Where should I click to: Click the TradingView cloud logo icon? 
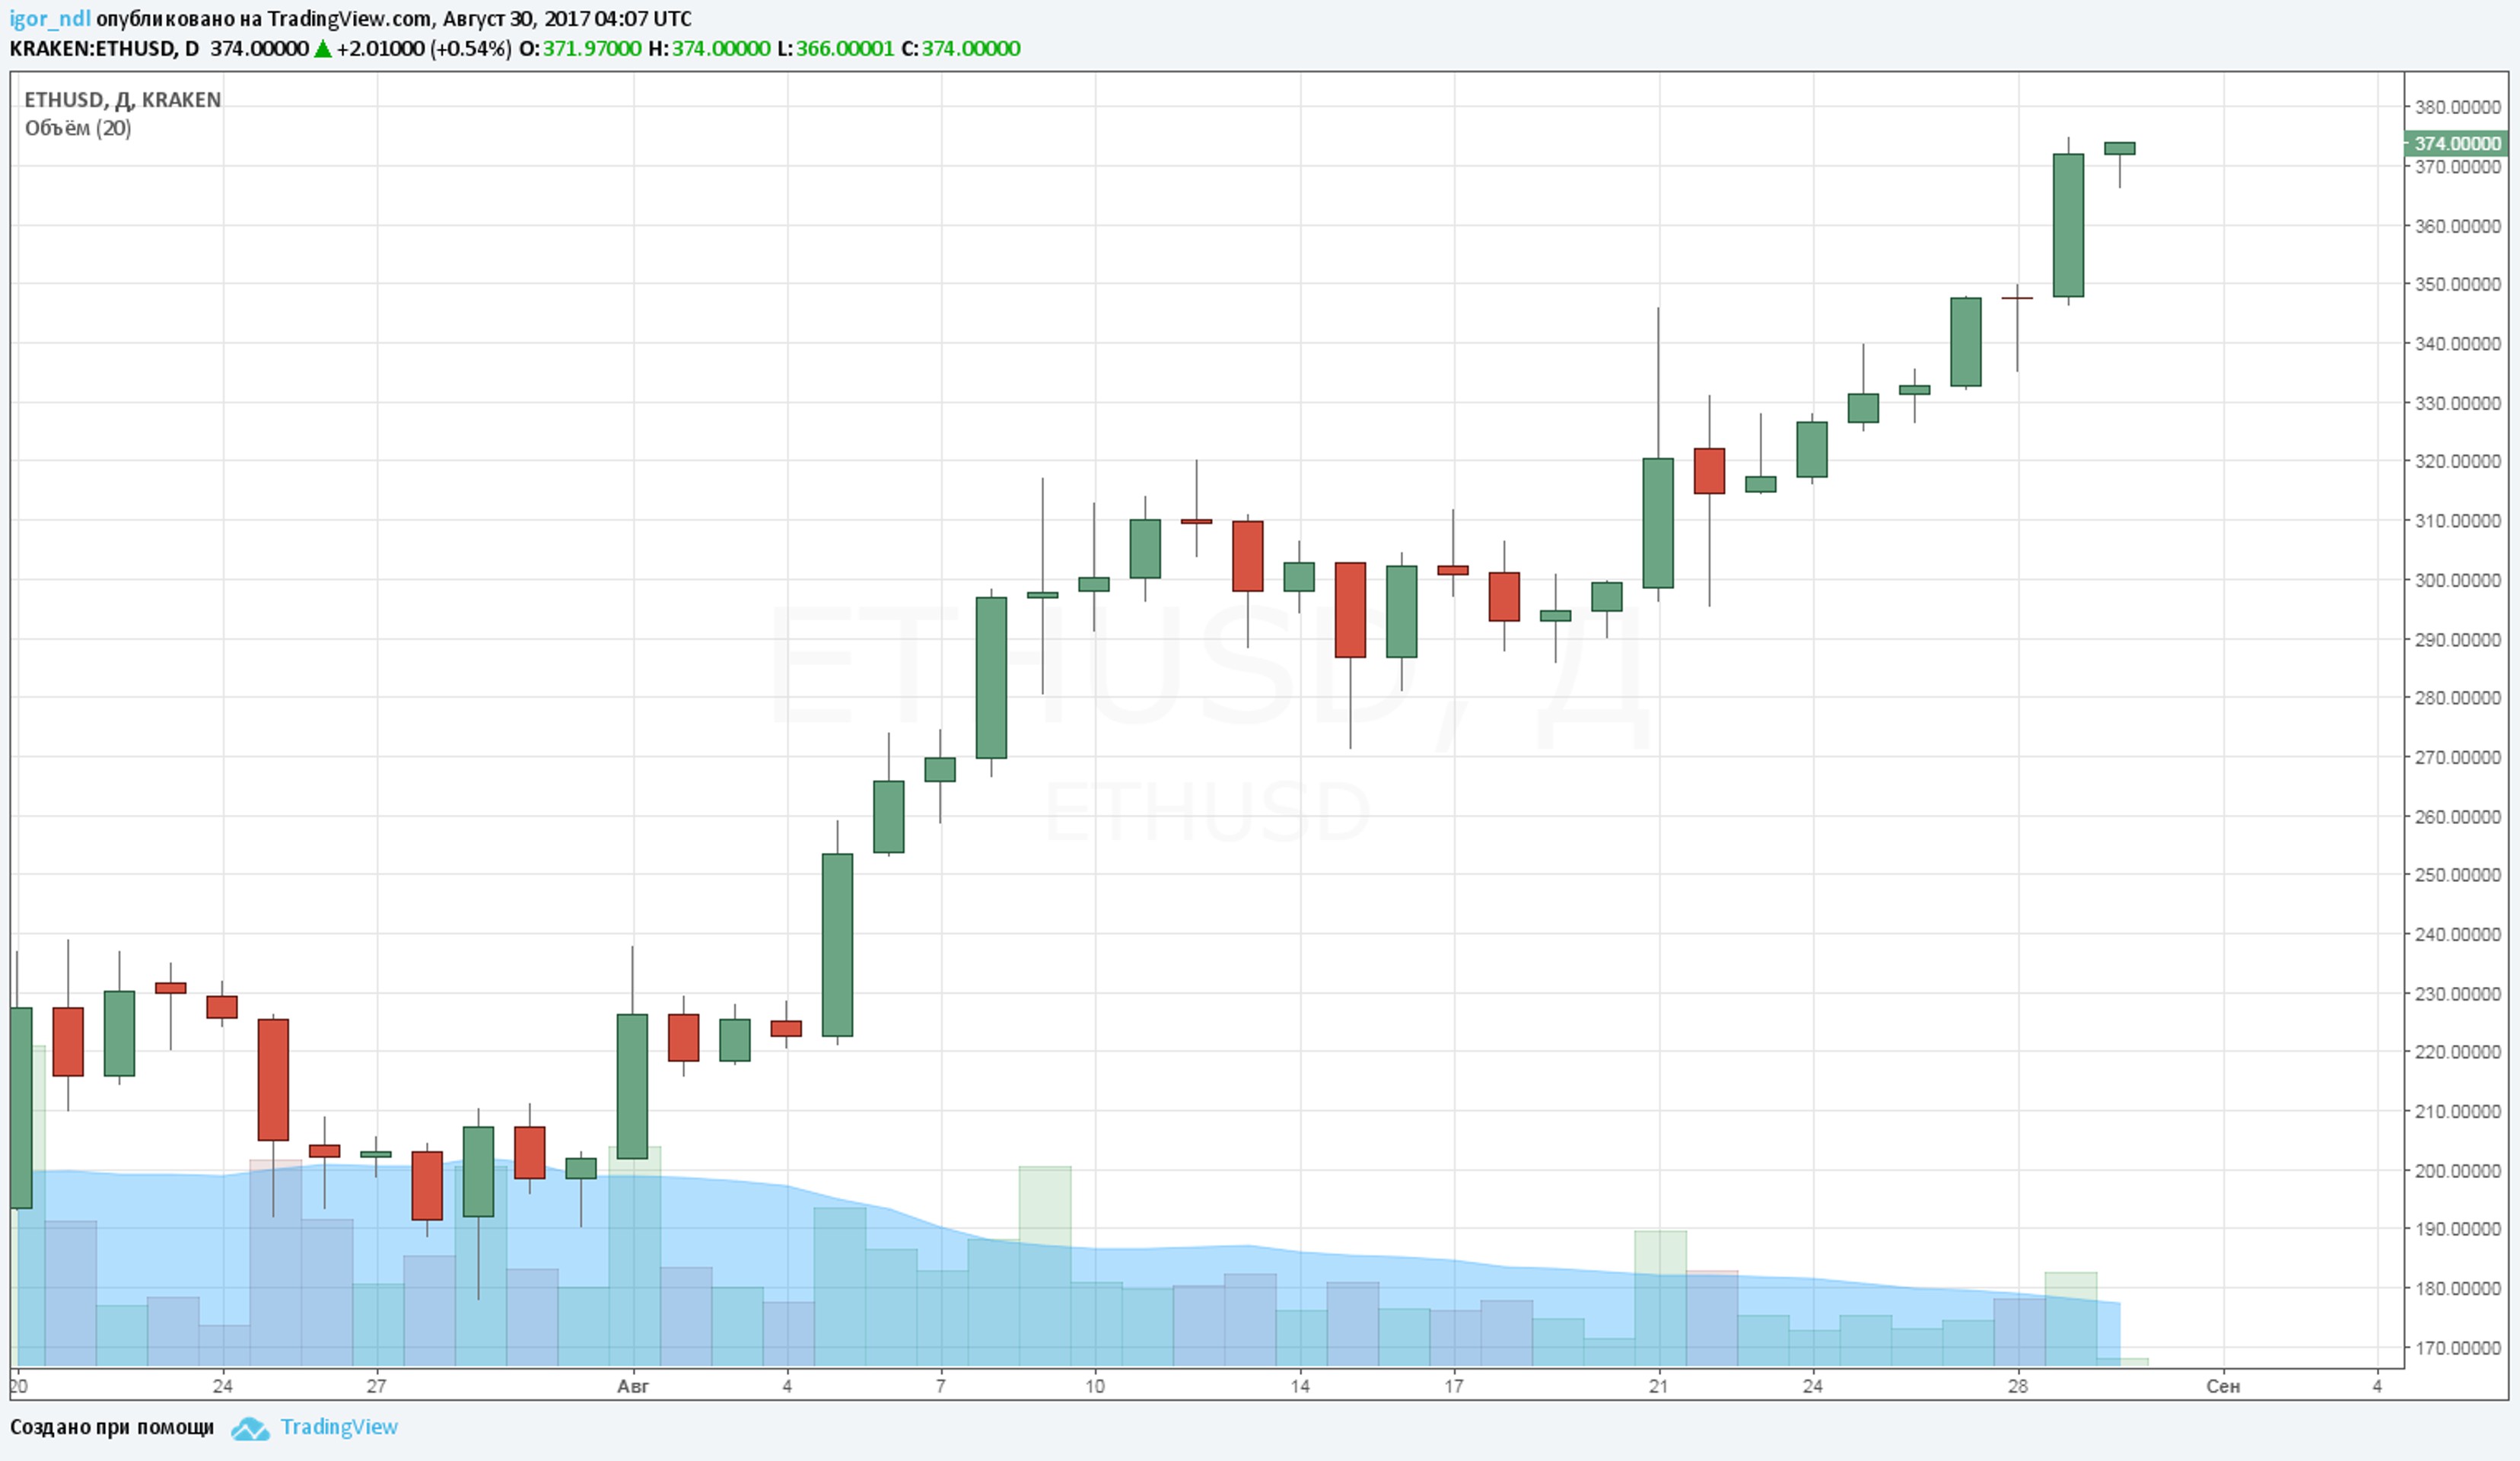point(249,1429)
